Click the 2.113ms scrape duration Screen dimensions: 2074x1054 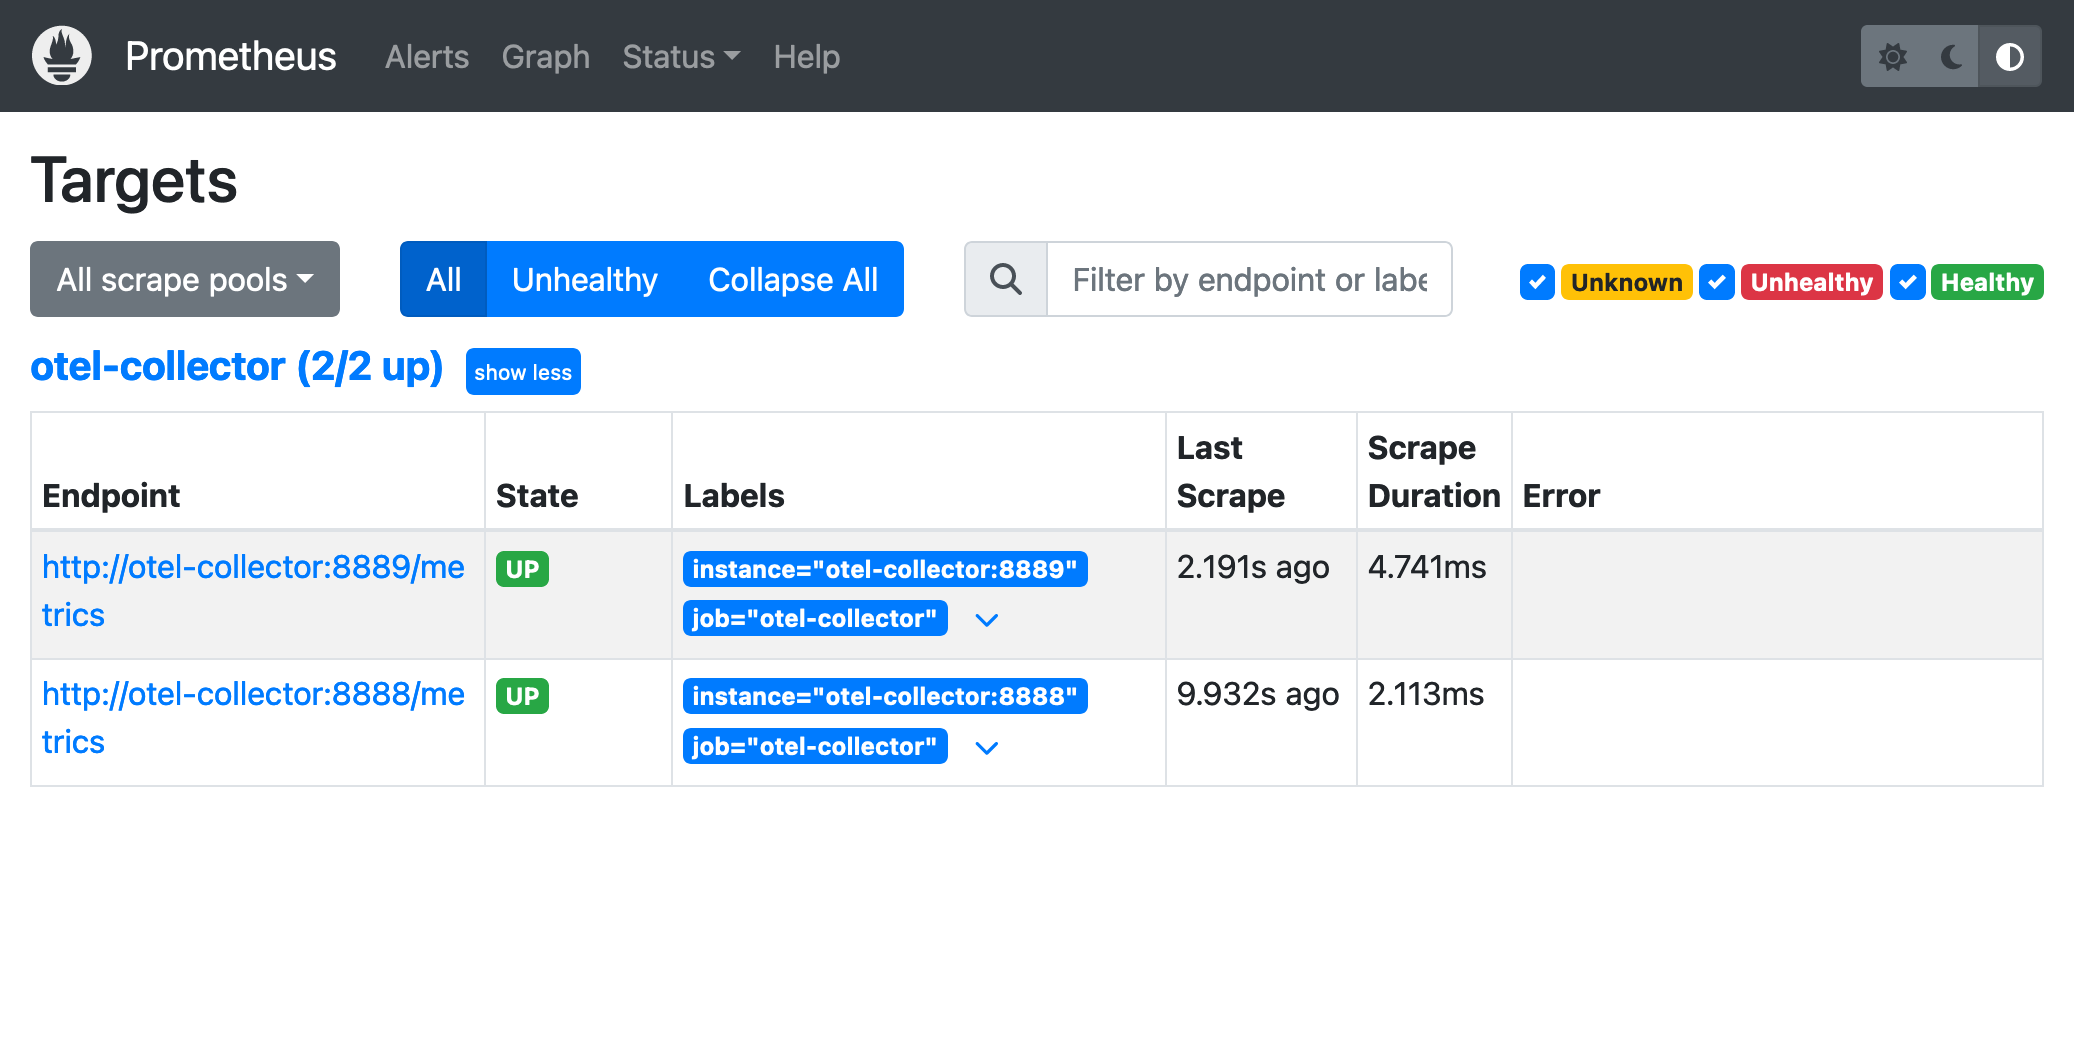(1426, 694)
